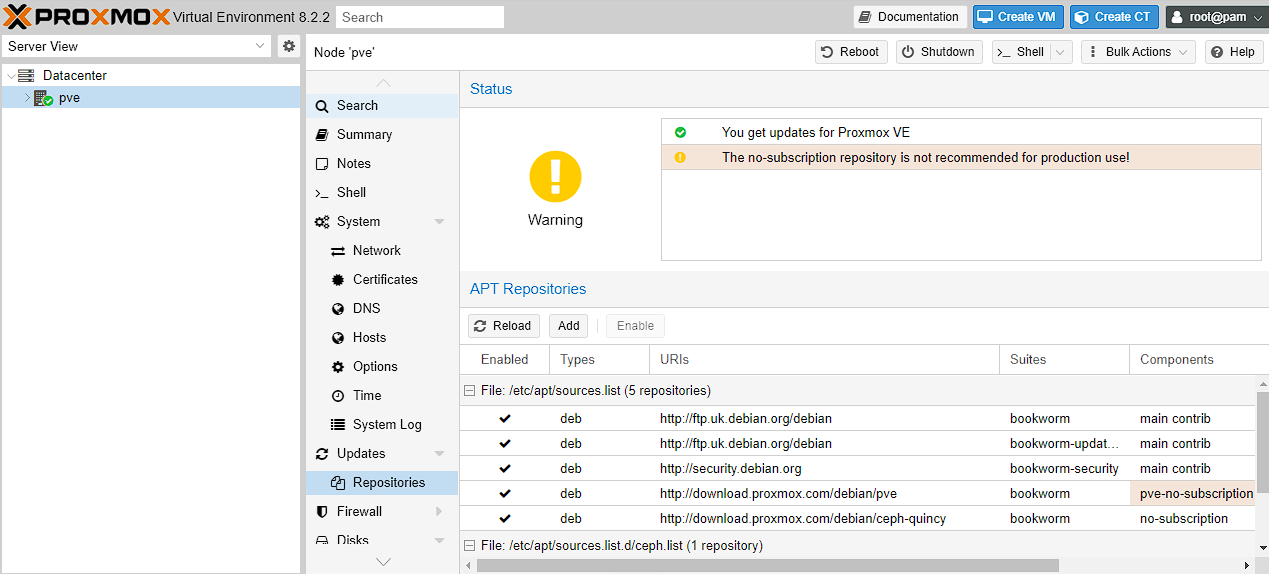
Task: Open DNS settings globe icon
Action: pyautogui.click(x=338, y=309)
